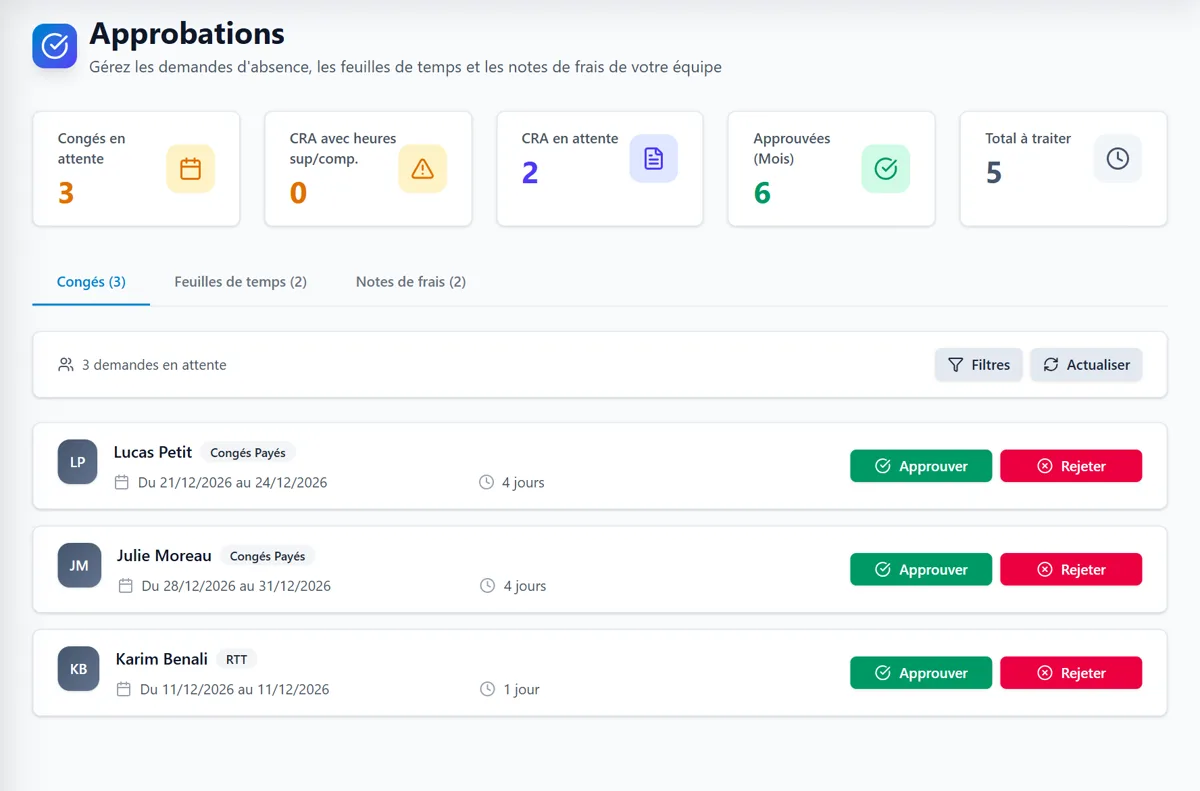Screen dimensions: 1200x791
Task: Click the CRA avec heures sup/comp. count 0
Action: [298, 193]
